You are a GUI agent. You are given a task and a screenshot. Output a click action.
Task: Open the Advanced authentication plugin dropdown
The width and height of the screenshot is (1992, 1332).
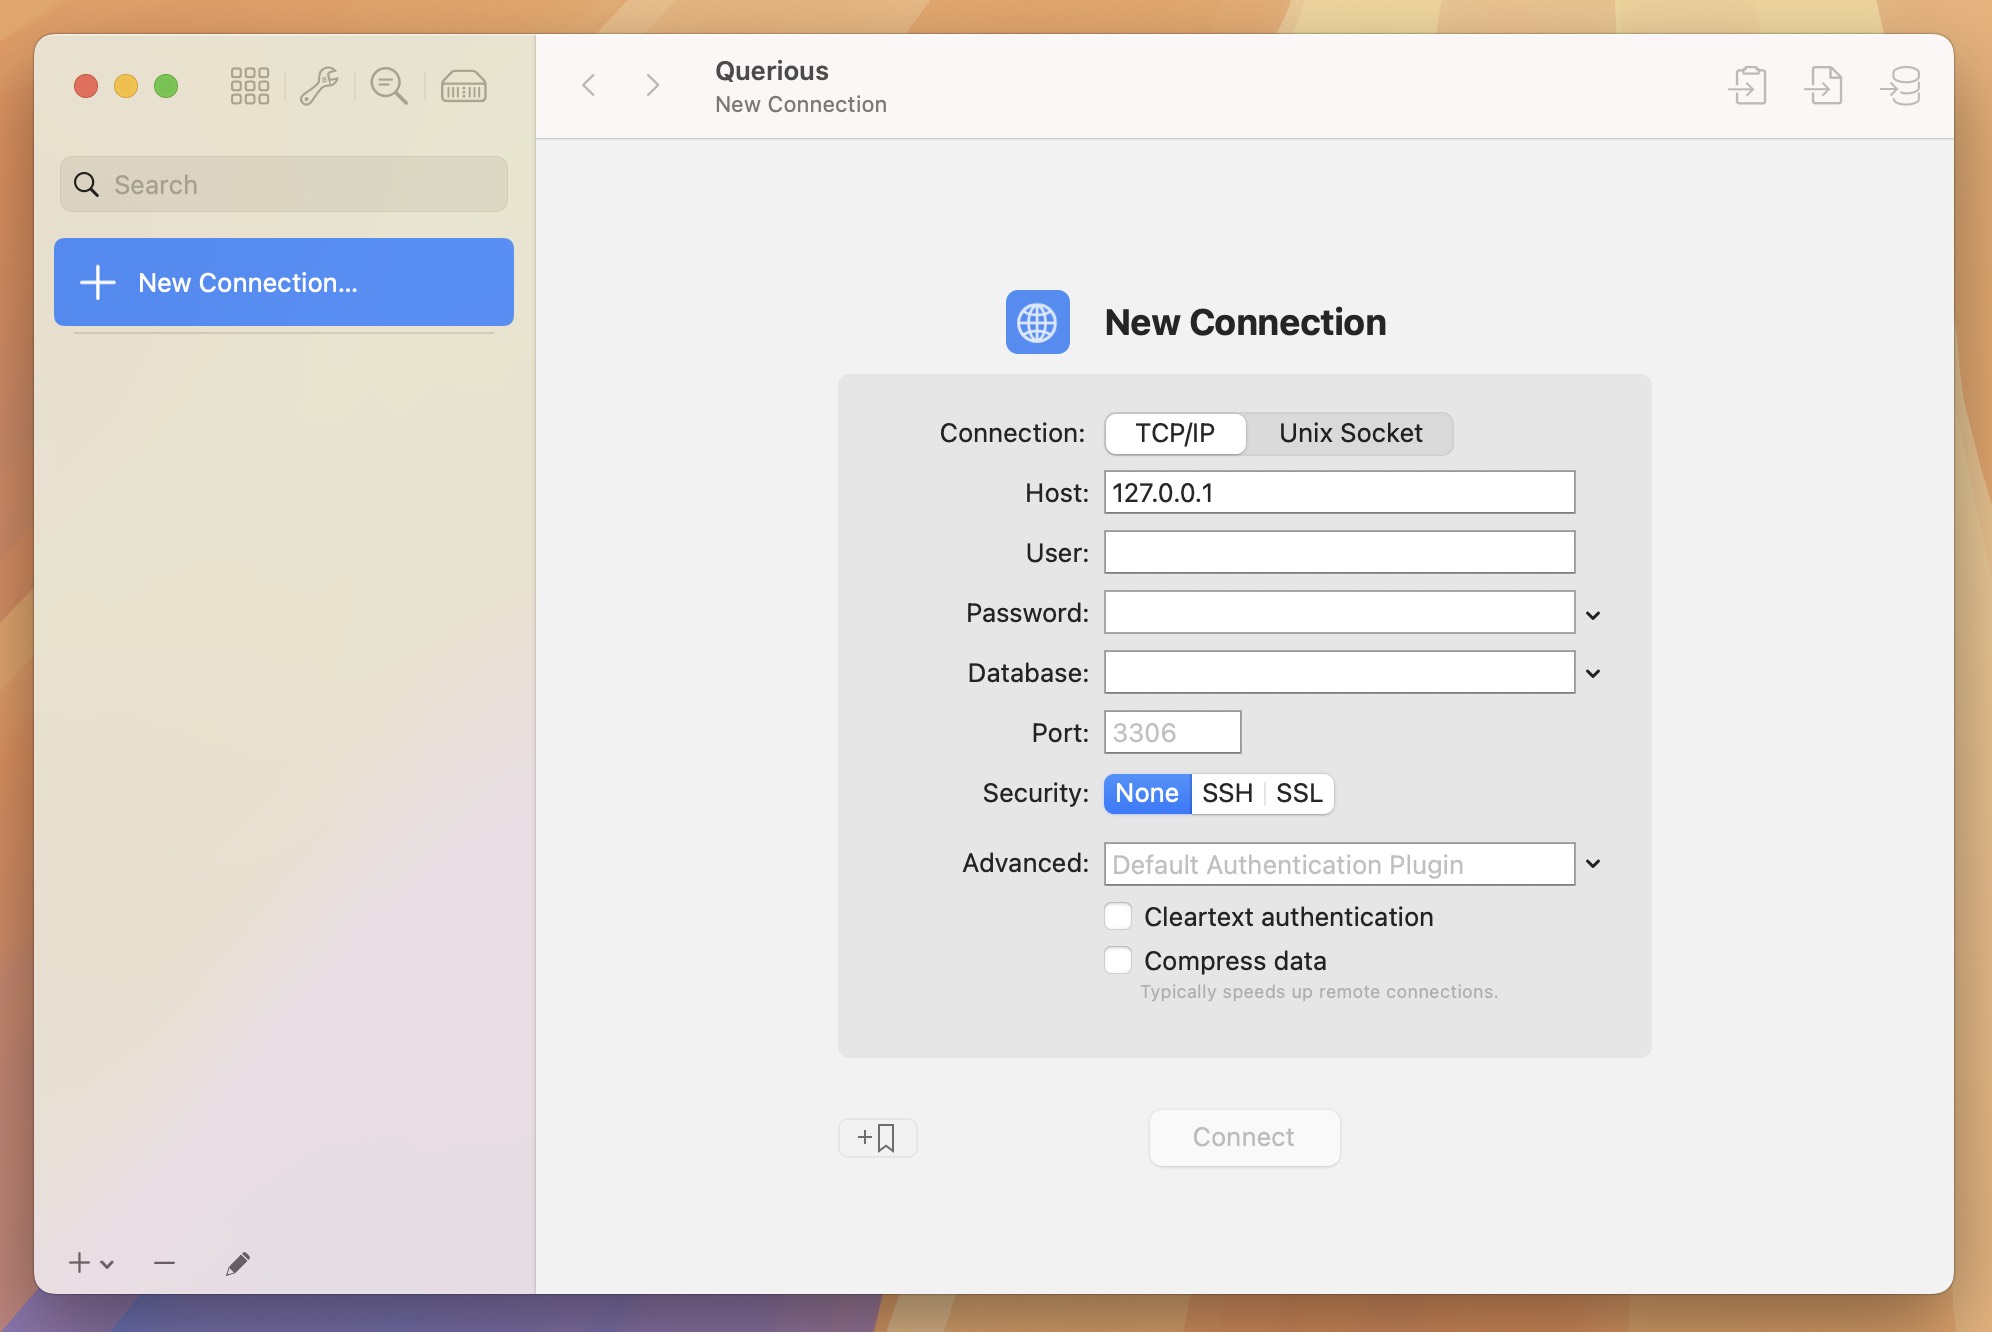click(x=1593, y=864)
